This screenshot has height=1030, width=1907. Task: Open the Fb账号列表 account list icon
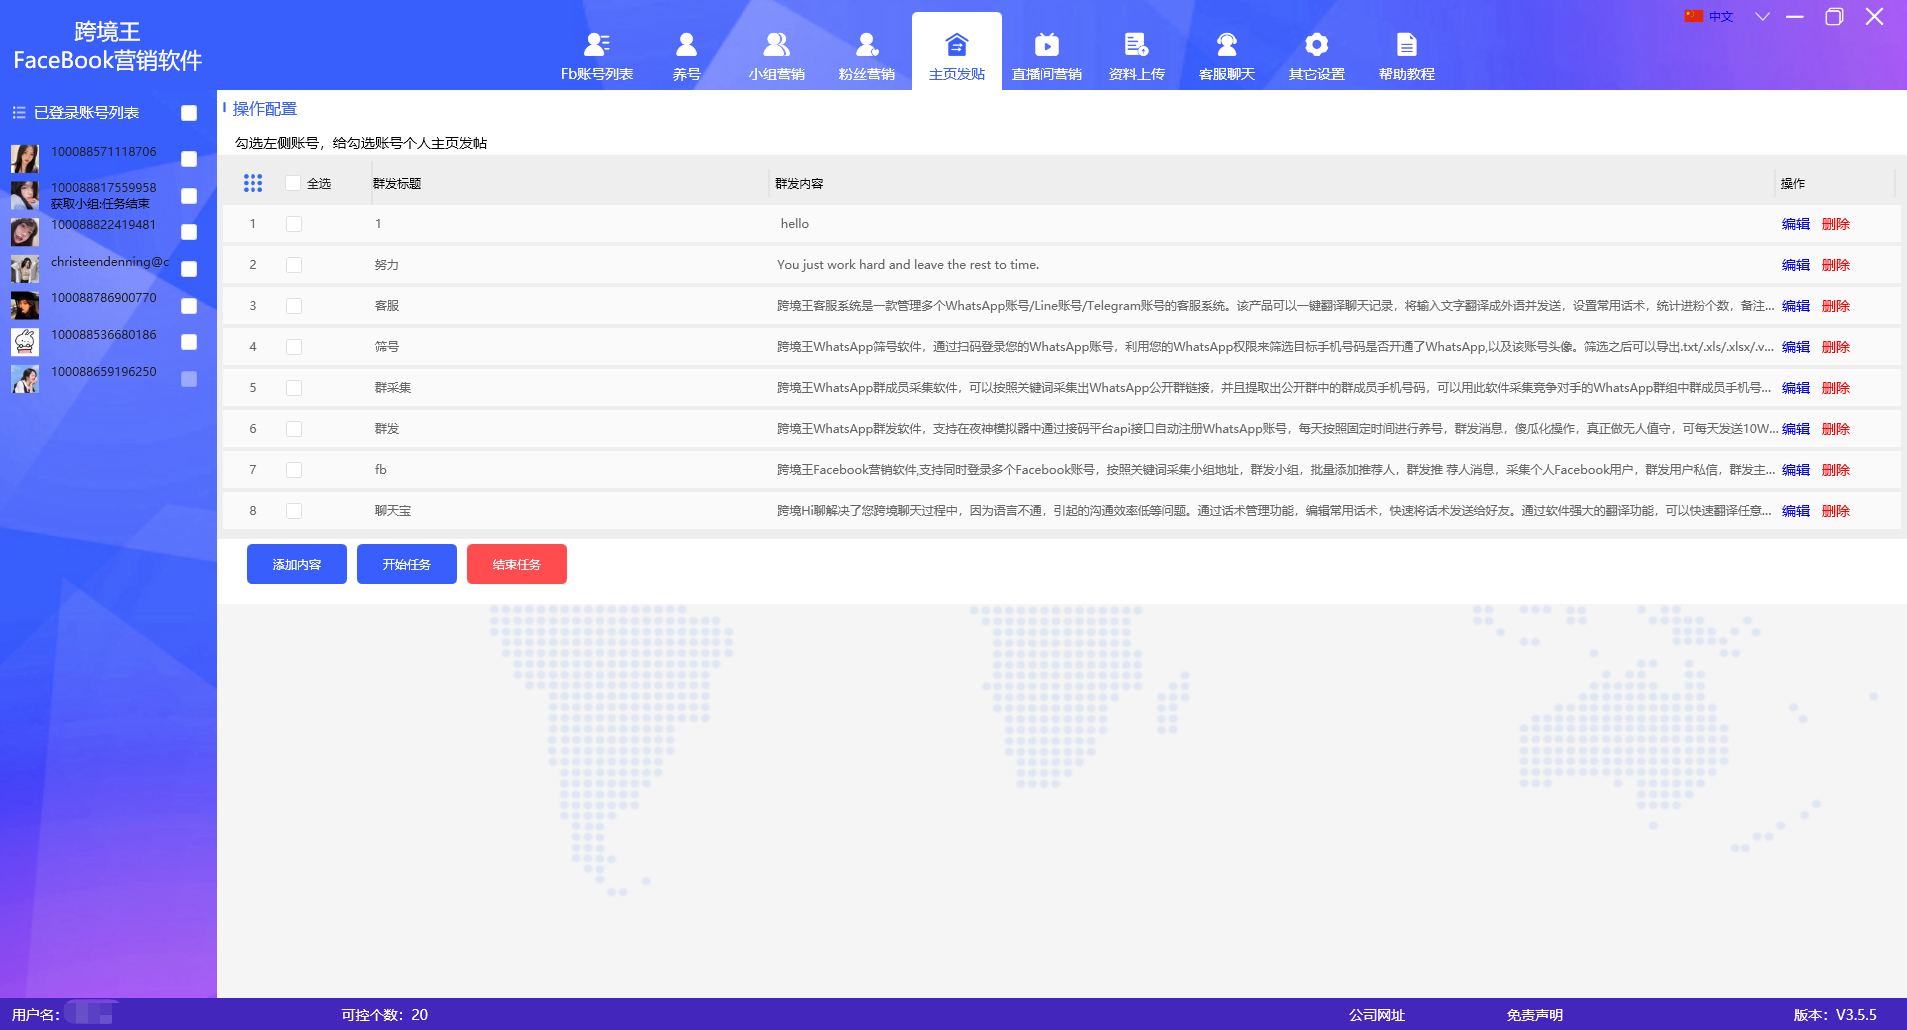coord(597,45)
